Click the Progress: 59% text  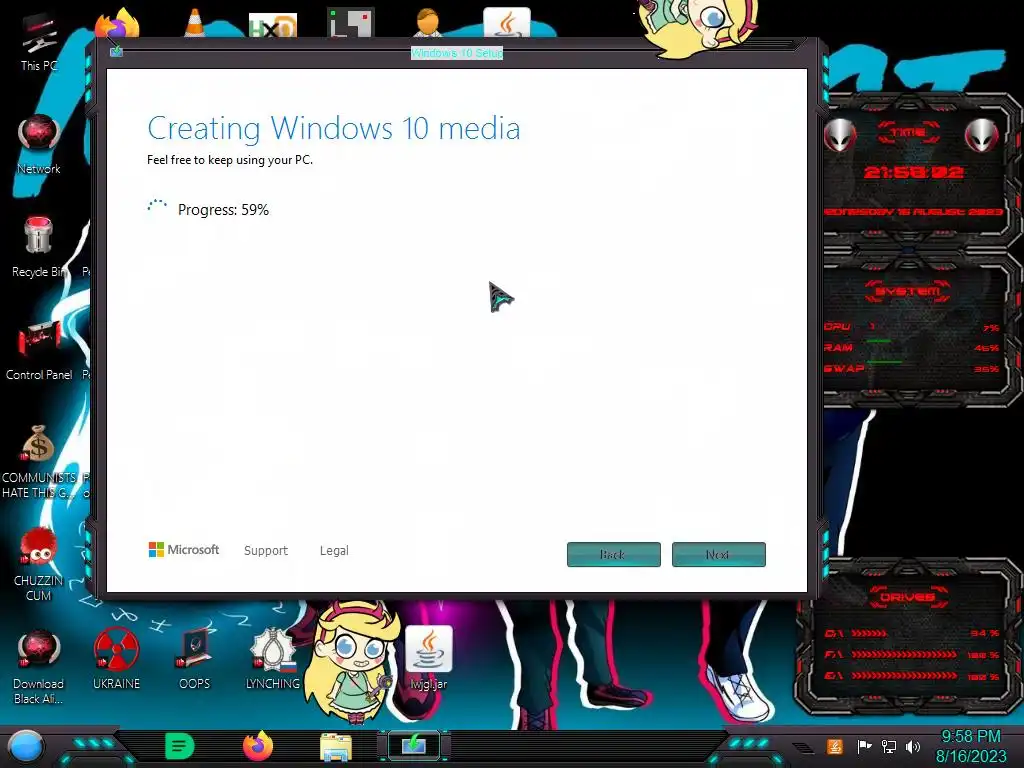[x=223, y=210]
